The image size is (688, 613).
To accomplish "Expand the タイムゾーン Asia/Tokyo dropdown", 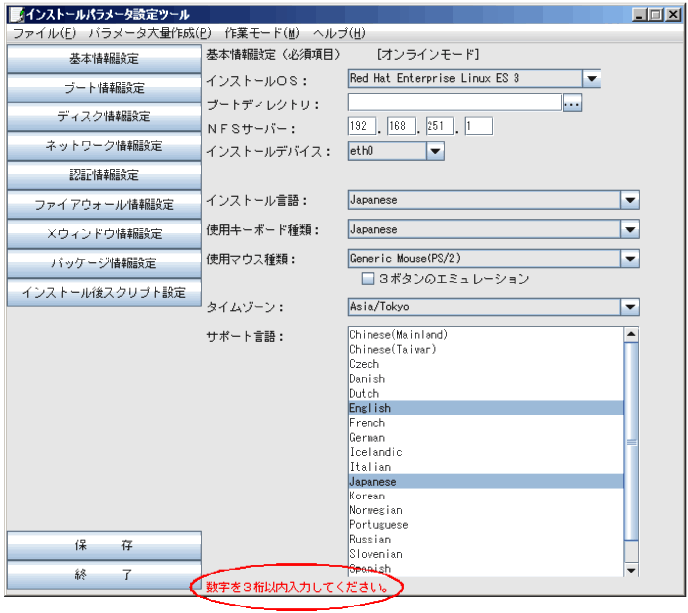I will tap(630, 307).
